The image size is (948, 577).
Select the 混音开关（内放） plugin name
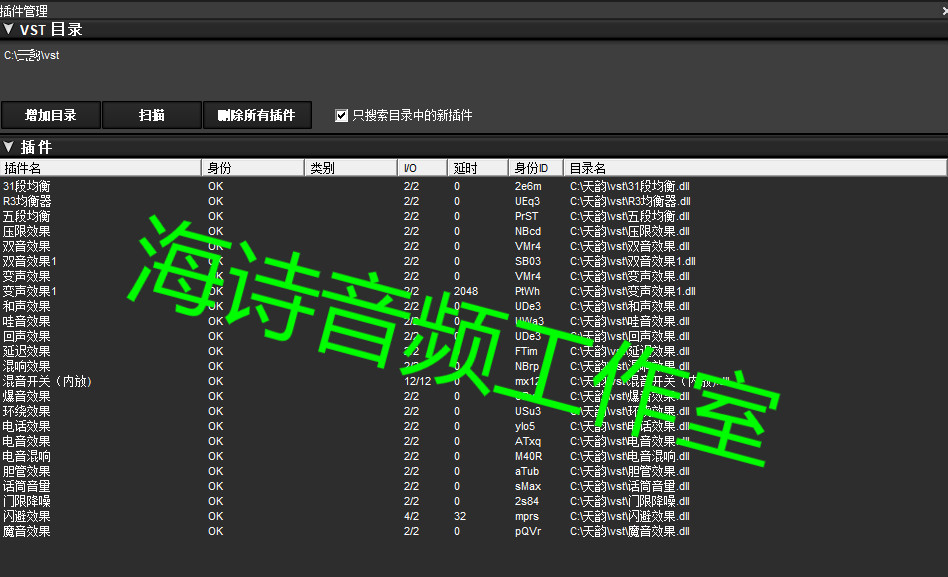tap(47, 381)
